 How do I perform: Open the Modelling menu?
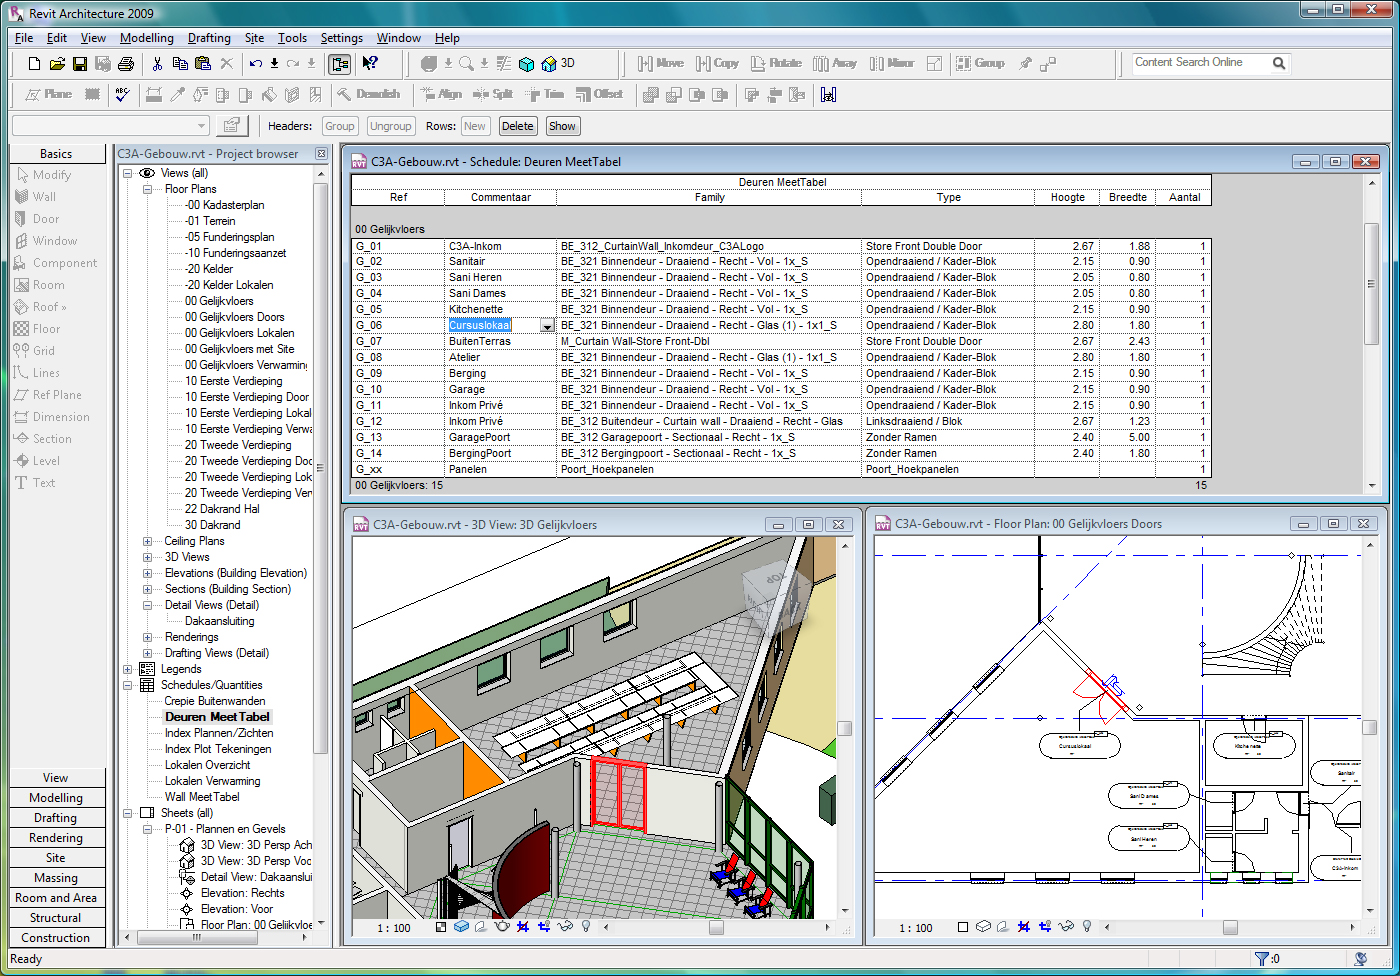(x=146, y=38)
